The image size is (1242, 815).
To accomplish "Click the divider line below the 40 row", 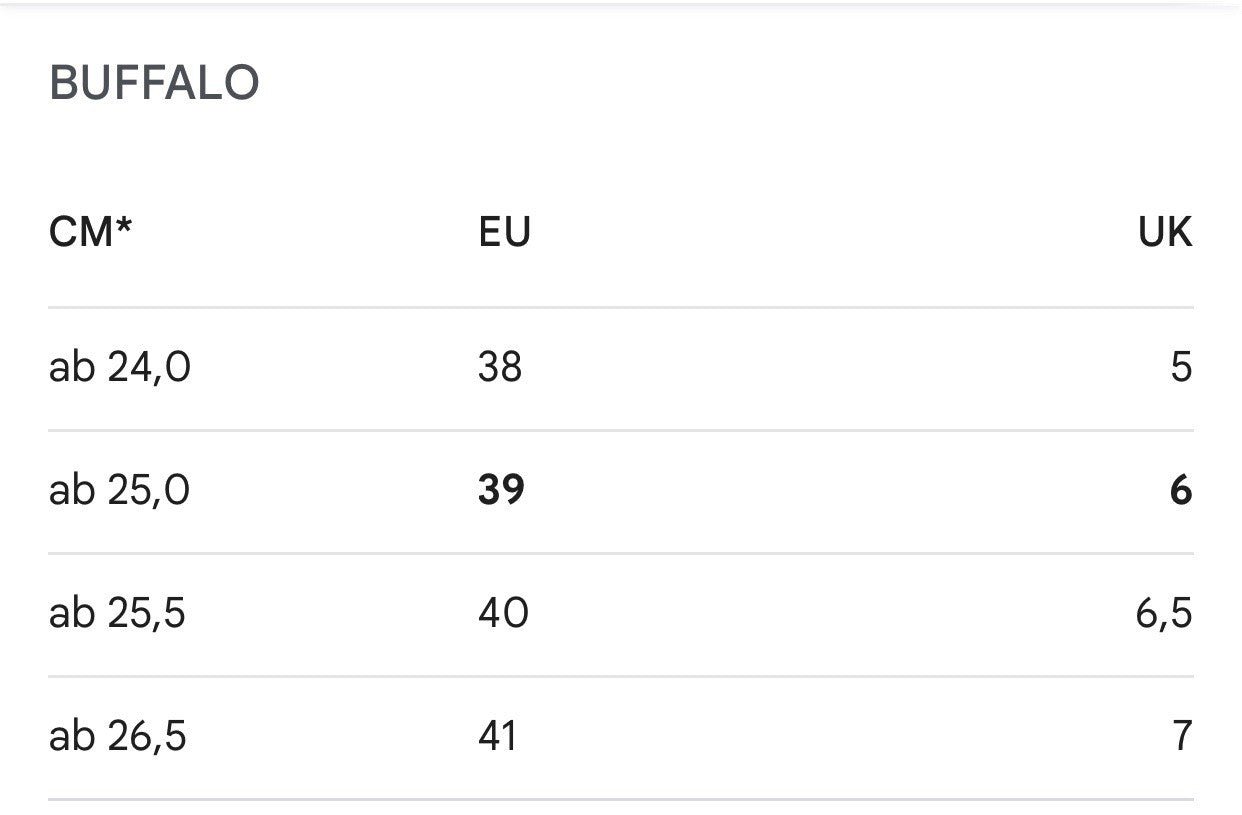I will 620,676.
